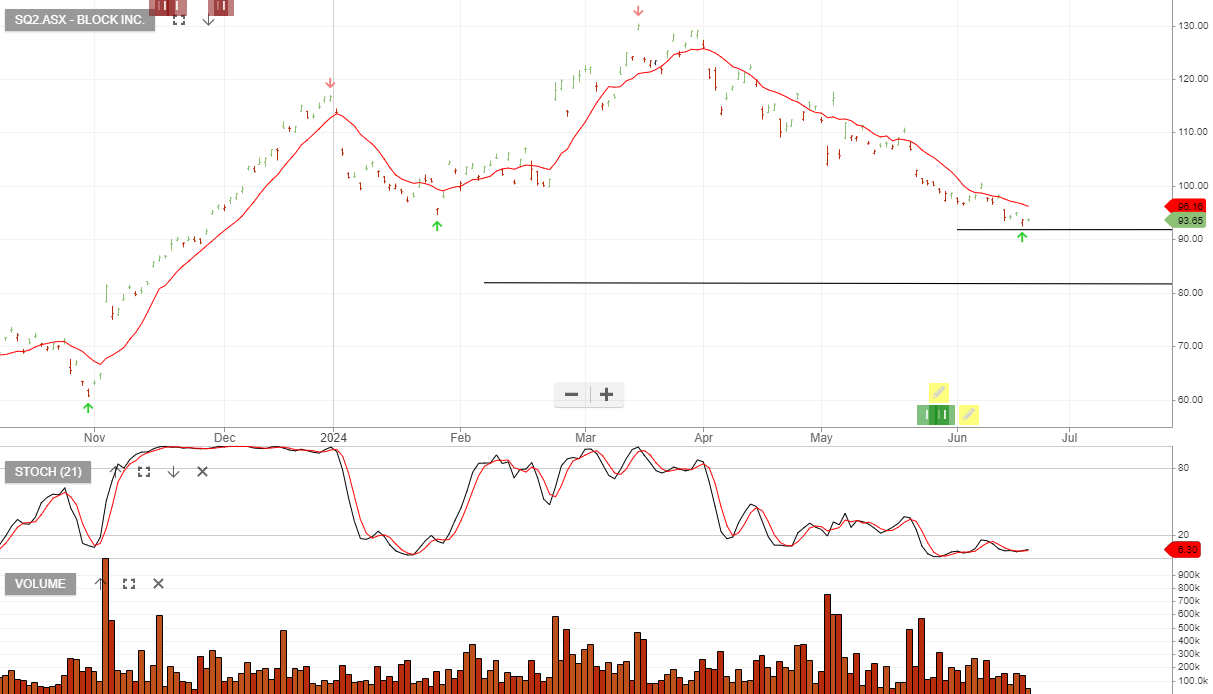Zoom in the chart with plus button
The height and width of the screenshot is (694, 1213).
pos(606,395)
